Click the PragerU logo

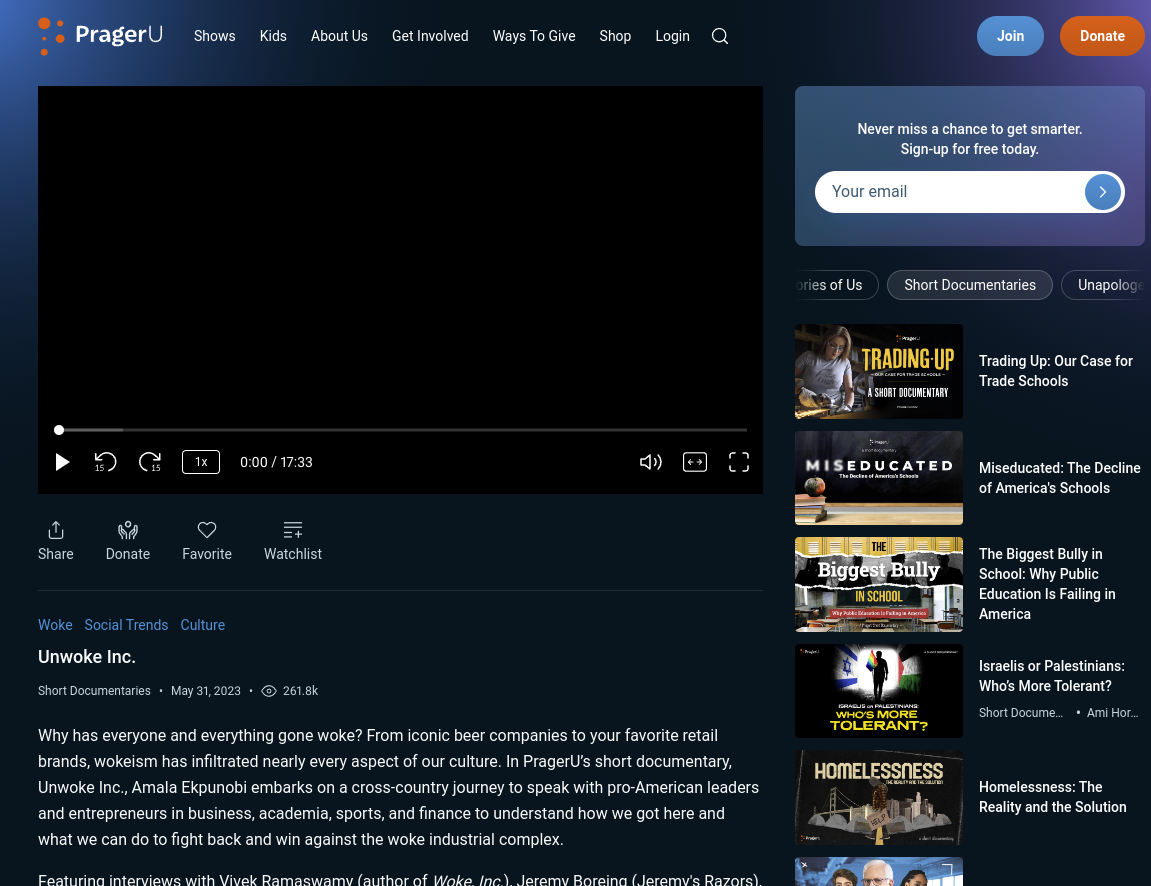(101, 35)
